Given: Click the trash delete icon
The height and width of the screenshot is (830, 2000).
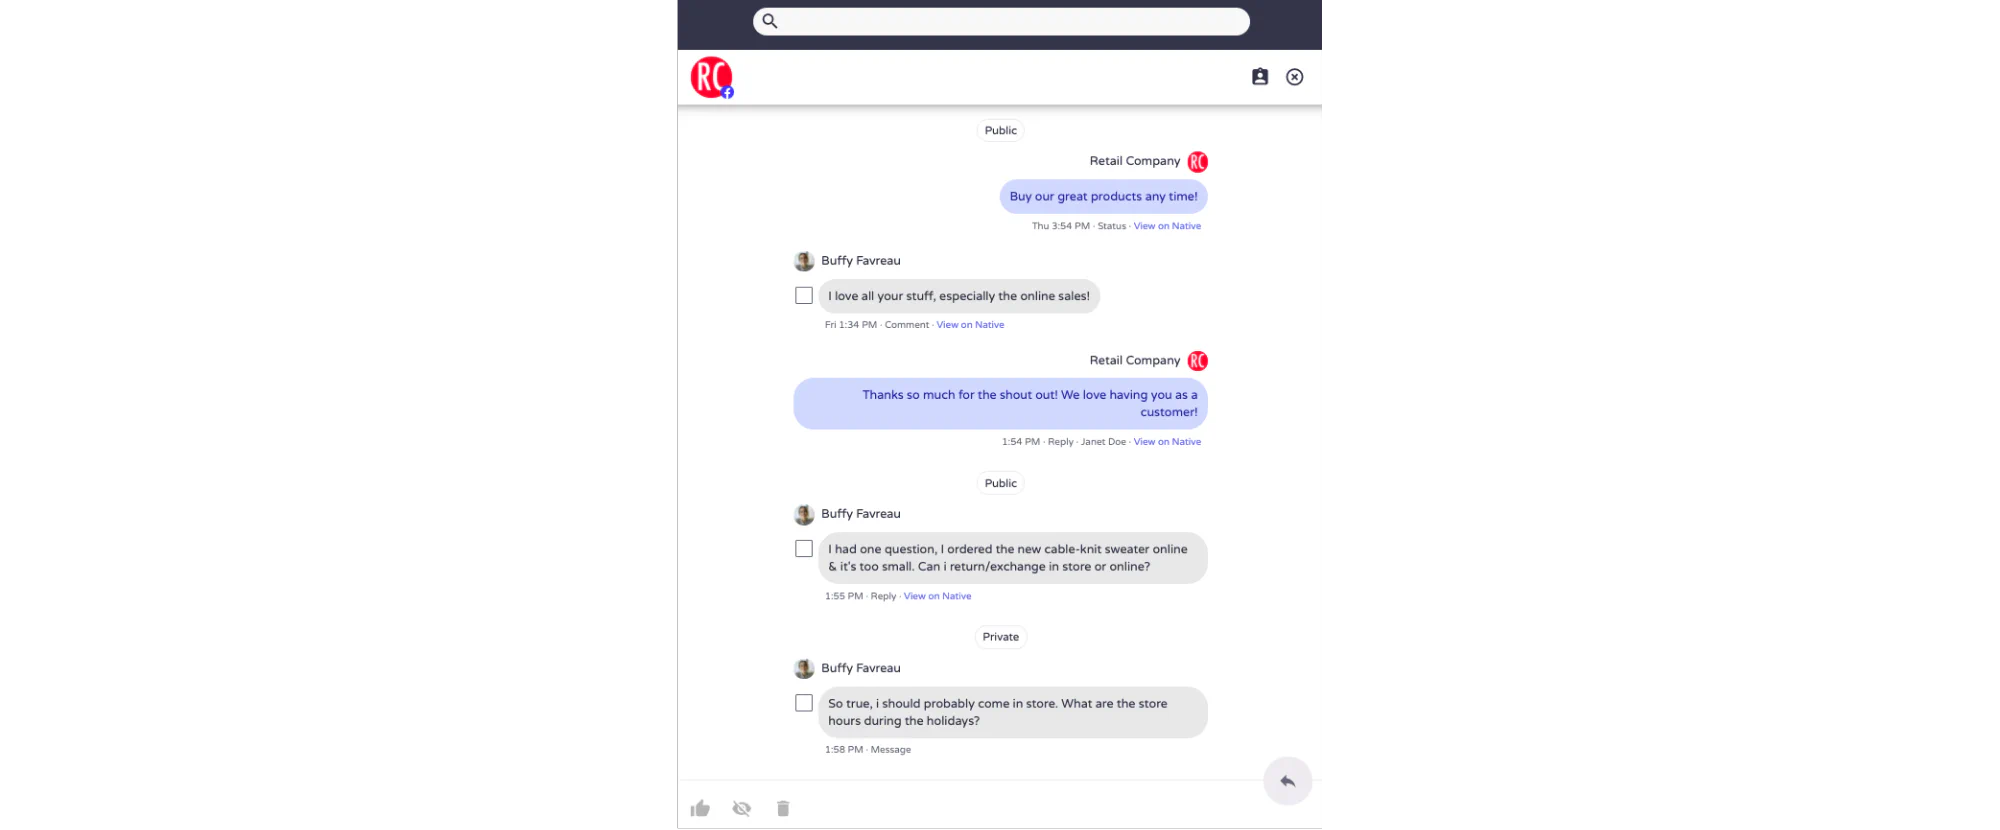Looking at the screenshot, I should click(x=783, y=808).
